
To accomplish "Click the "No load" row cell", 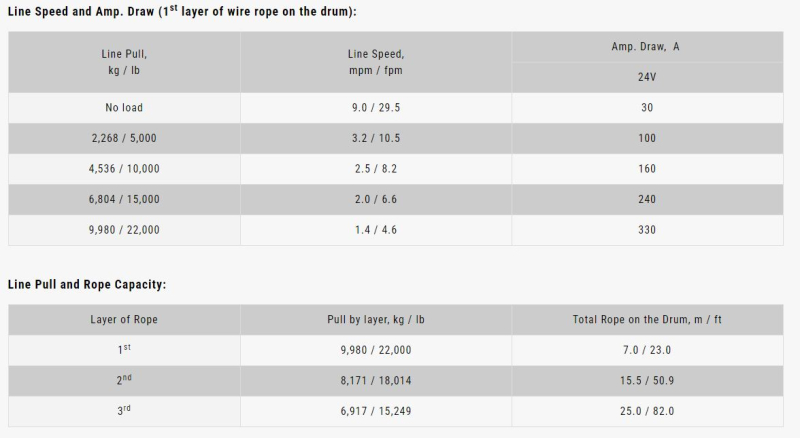I will point(123,108).
